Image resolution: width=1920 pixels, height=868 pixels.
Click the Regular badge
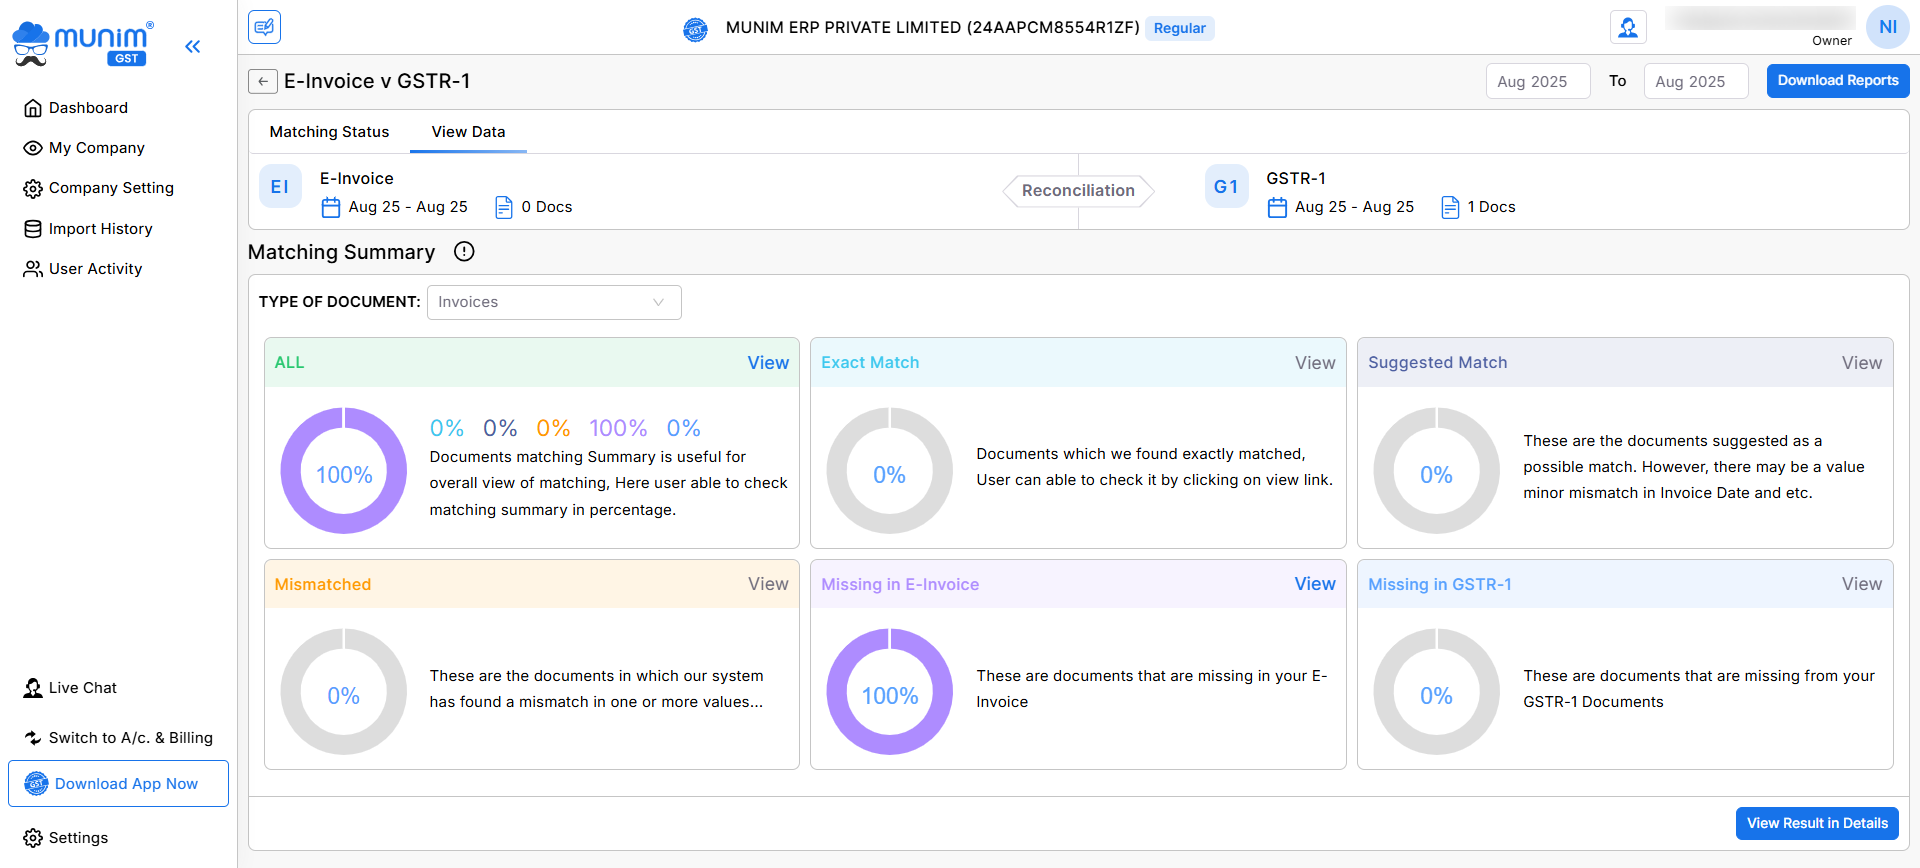coord(1180,28)
